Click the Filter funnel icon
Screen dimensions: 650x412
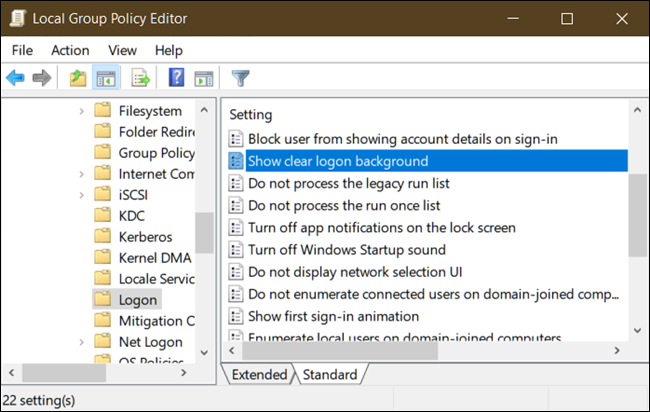pyautogui.click(x=240, y=77)
